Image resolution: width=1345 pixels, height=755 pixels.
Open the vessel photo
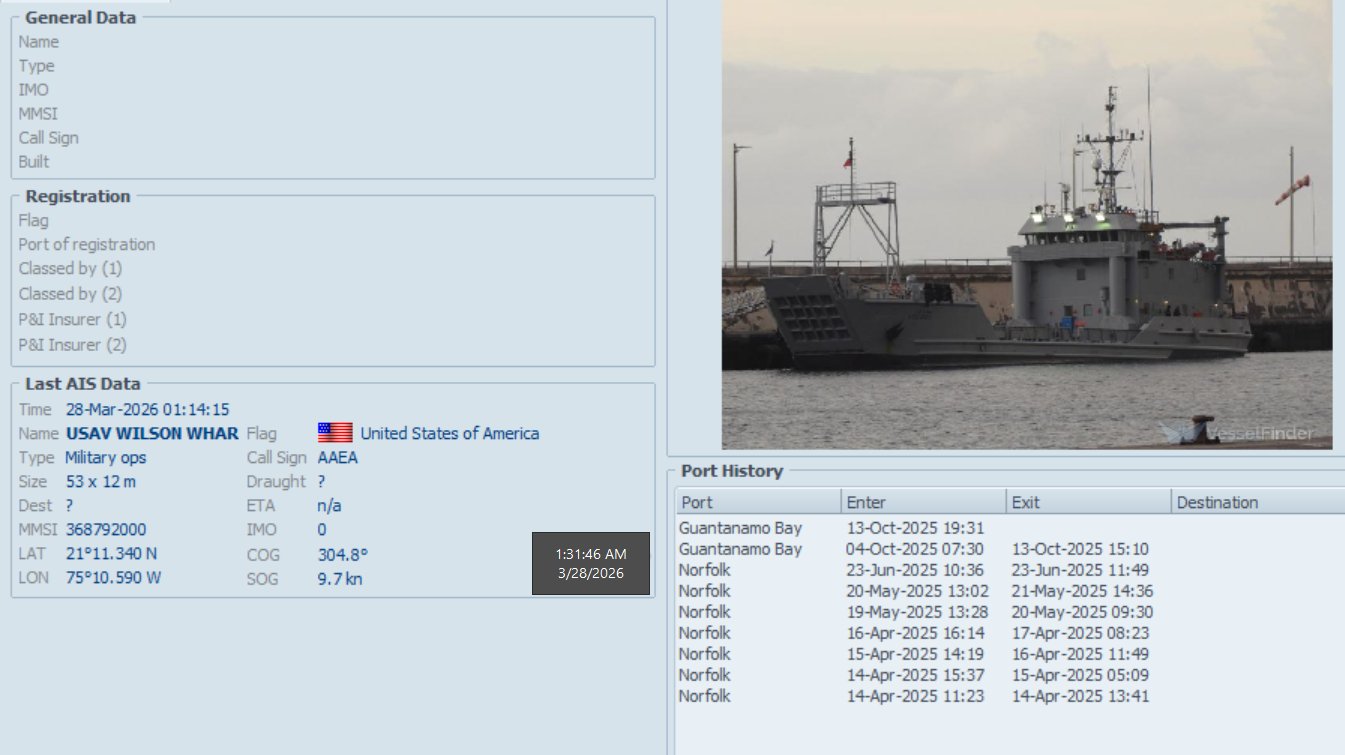coord(1026,225)
